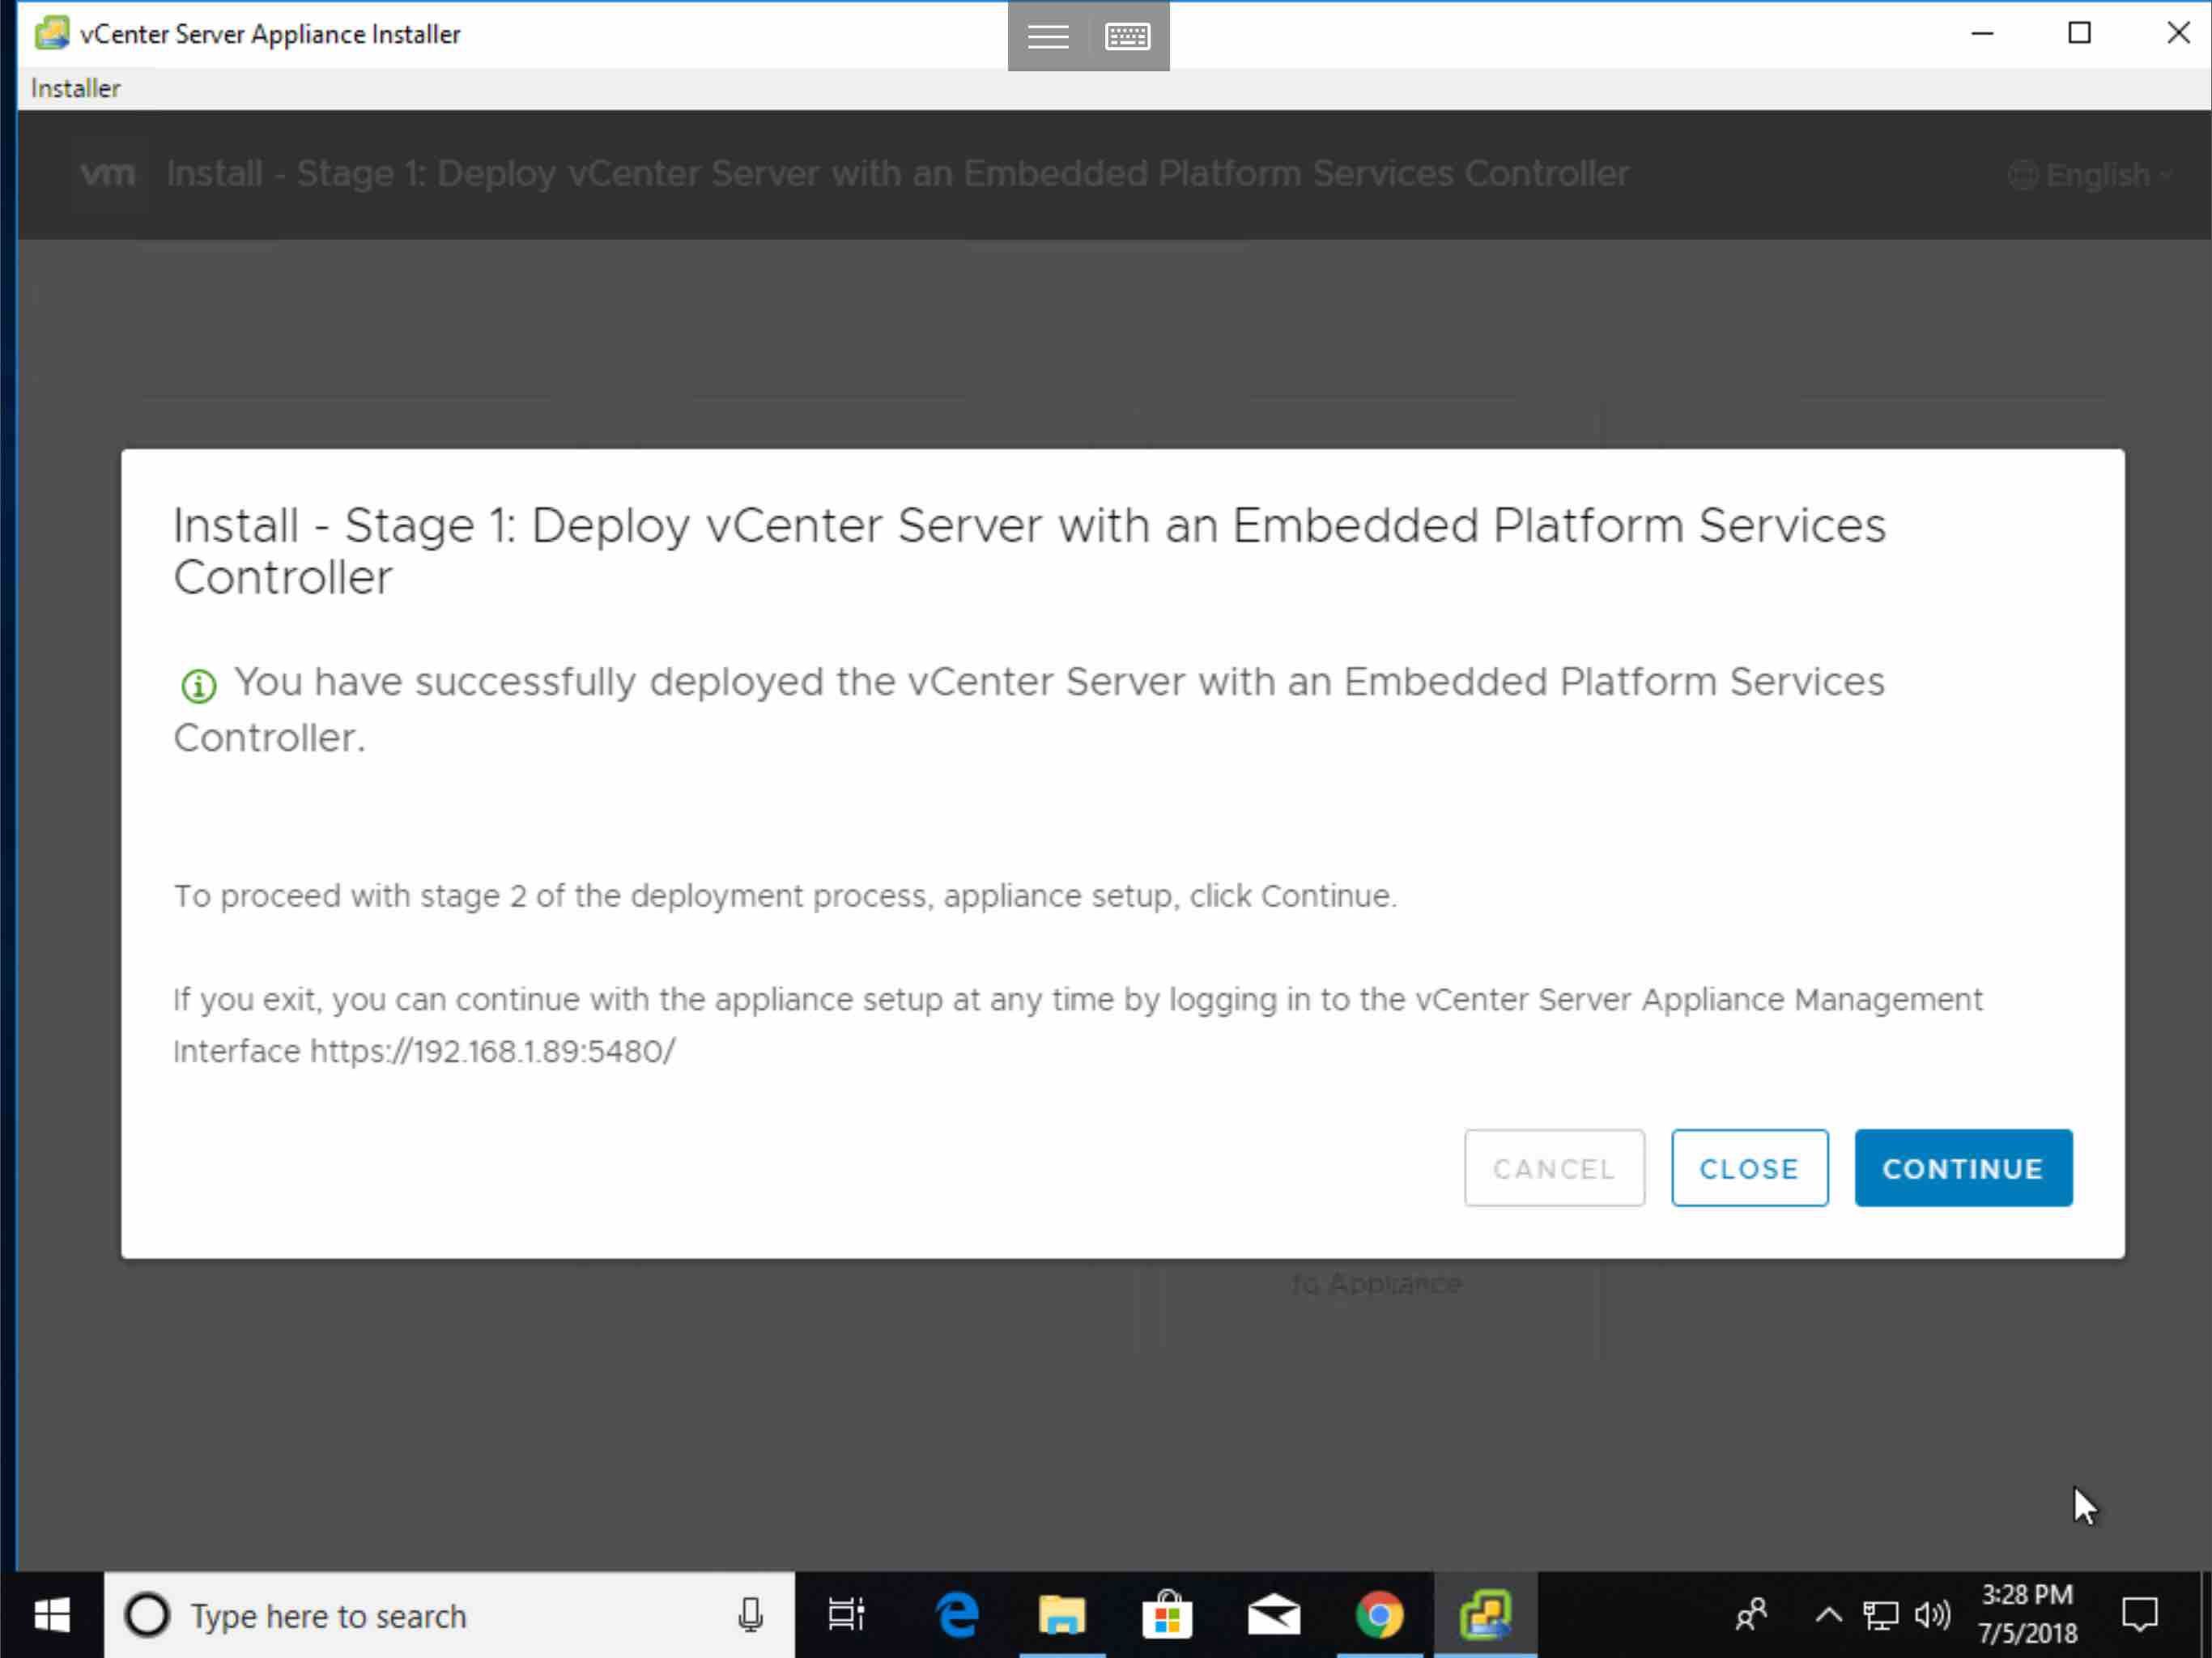Open the remote console hamburger menu icon
This screenshot has height=1658, width=2212.
click(x=1047, y=36)
